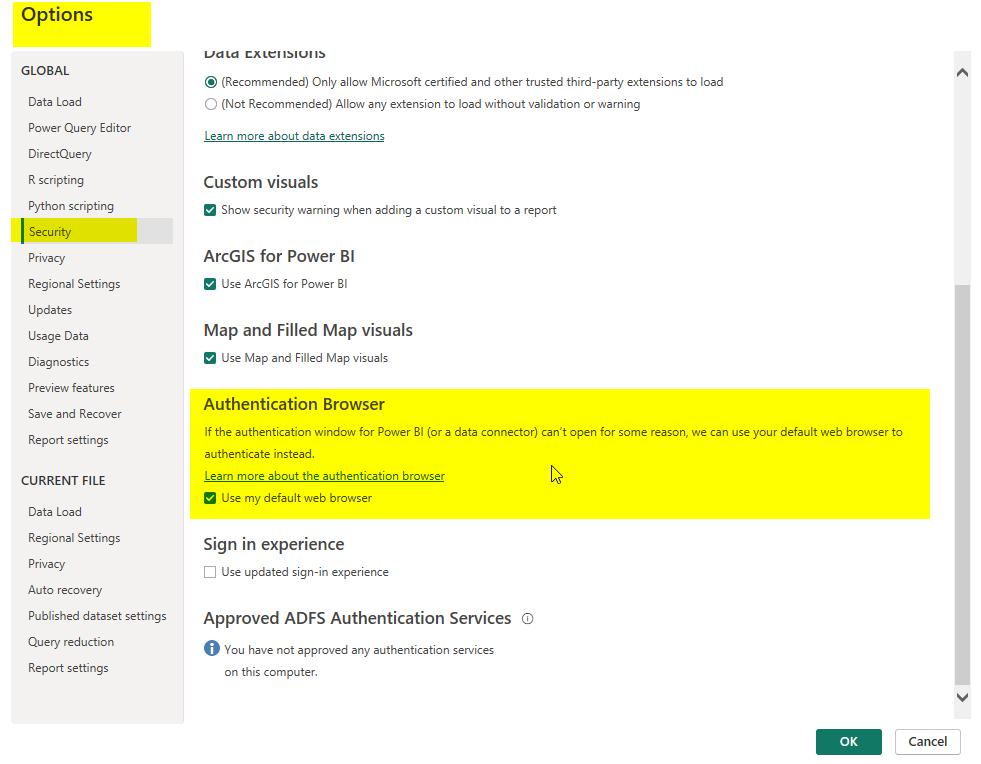The width and height of the screenshot is (981, 764).
Task: Open Global Report settings
Action: pyautogui.click(x=68, y=440)
